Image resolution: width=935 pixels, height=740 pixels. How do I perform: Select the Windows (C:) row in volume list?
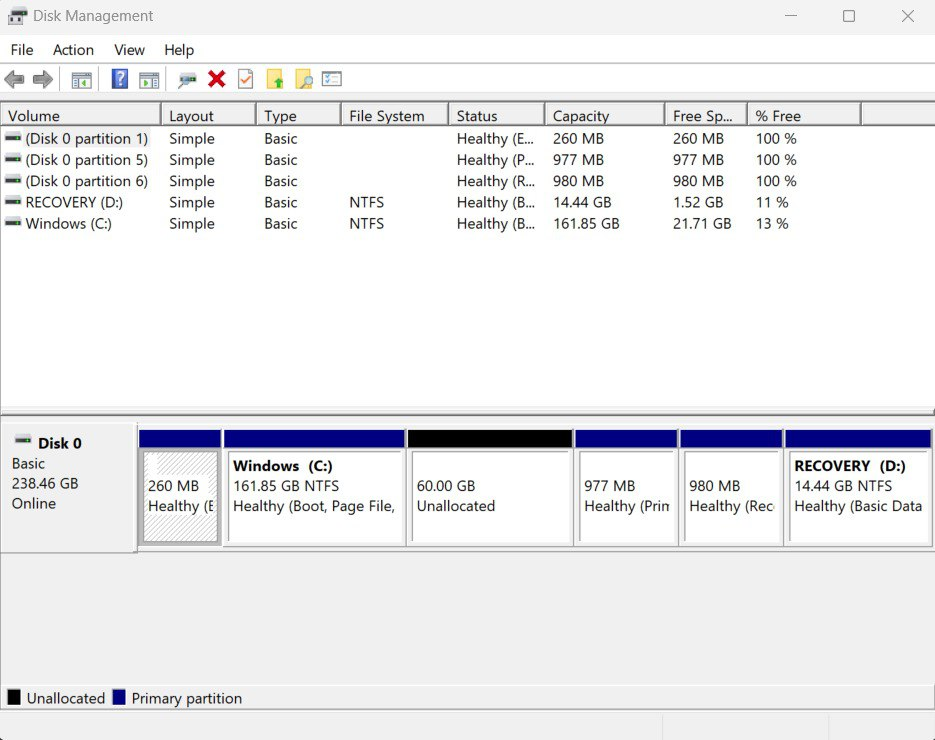pyautogui.click(x=68, y=224)
